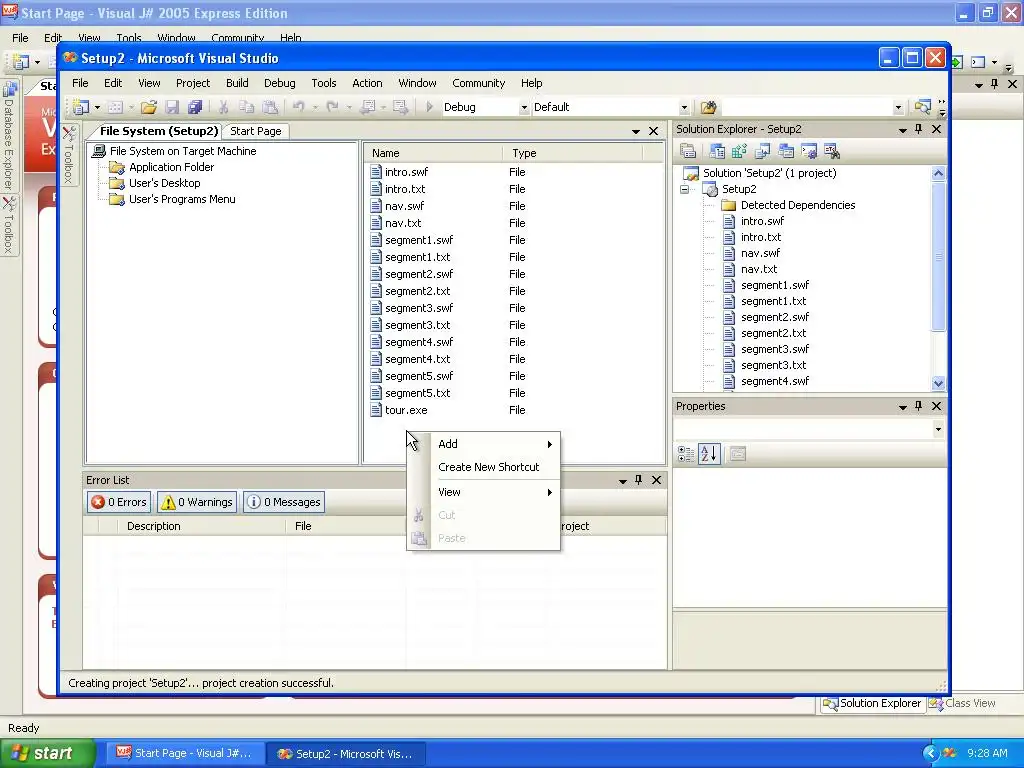Viewport: 1024px width, 768px height.
Task: Click Solution Explorer scroll up arrow
Action: point(938,173)
